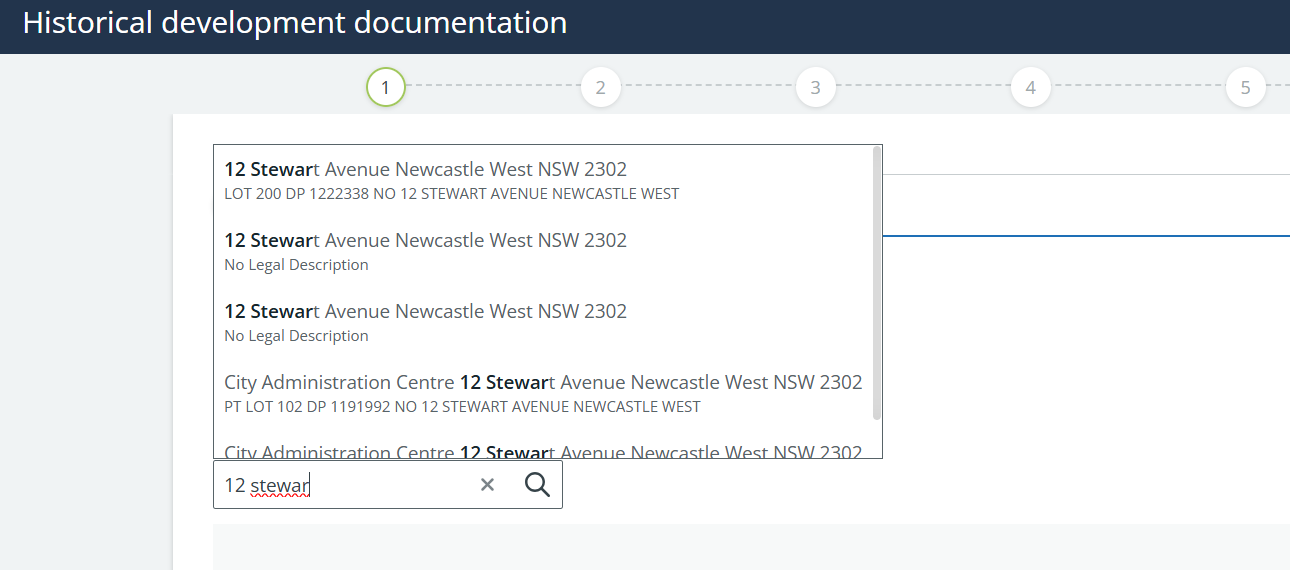Click the misspelled word 'stewar' in the search box
1290x570 pixels.
click(x=280, y=485)
